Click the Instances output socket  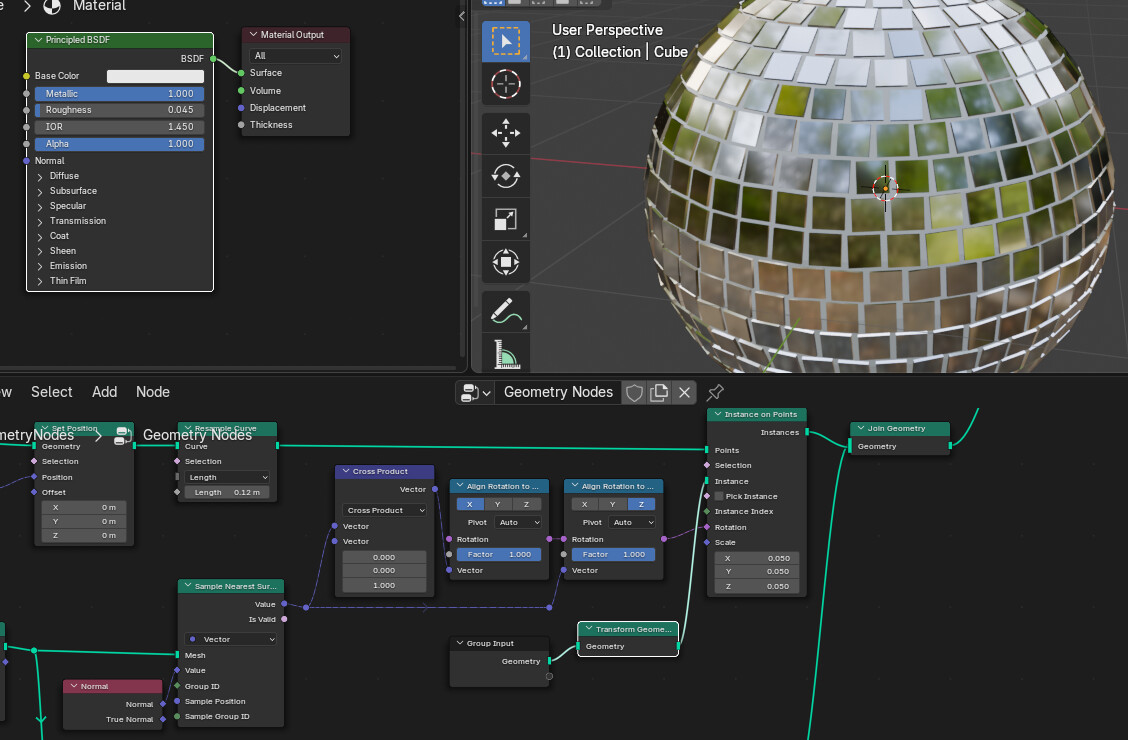(x=807, y=432)
